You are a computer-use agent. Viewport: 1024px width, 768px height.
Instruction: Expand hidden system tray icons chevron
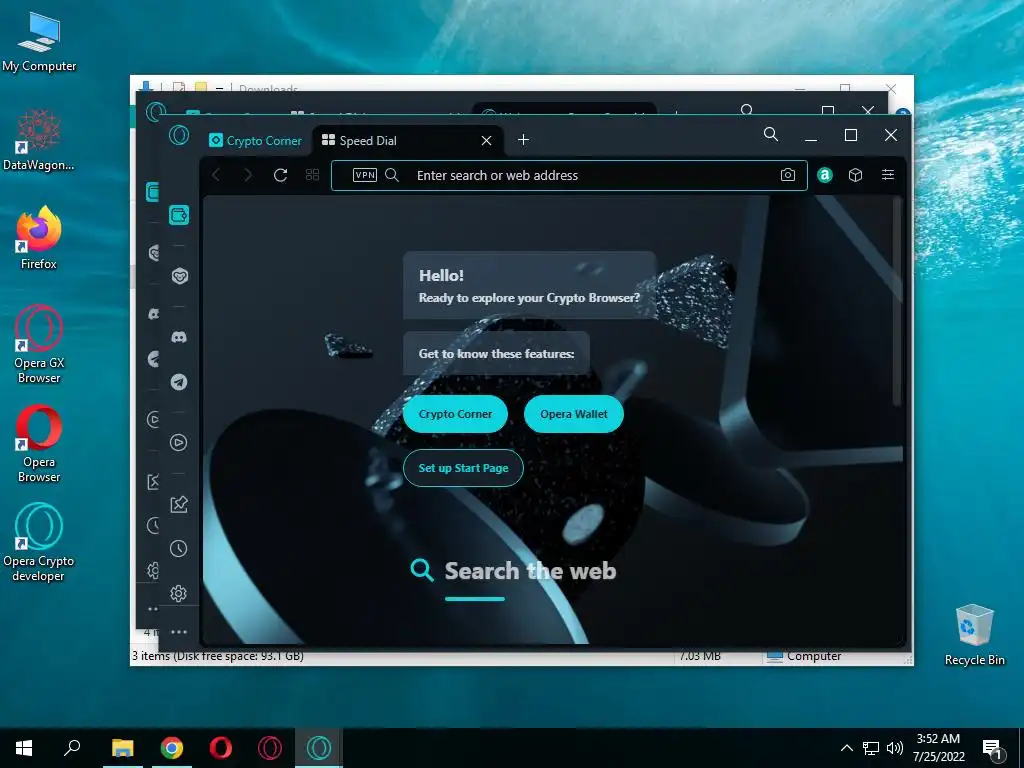pyautogui.click(x=846, y=748)
